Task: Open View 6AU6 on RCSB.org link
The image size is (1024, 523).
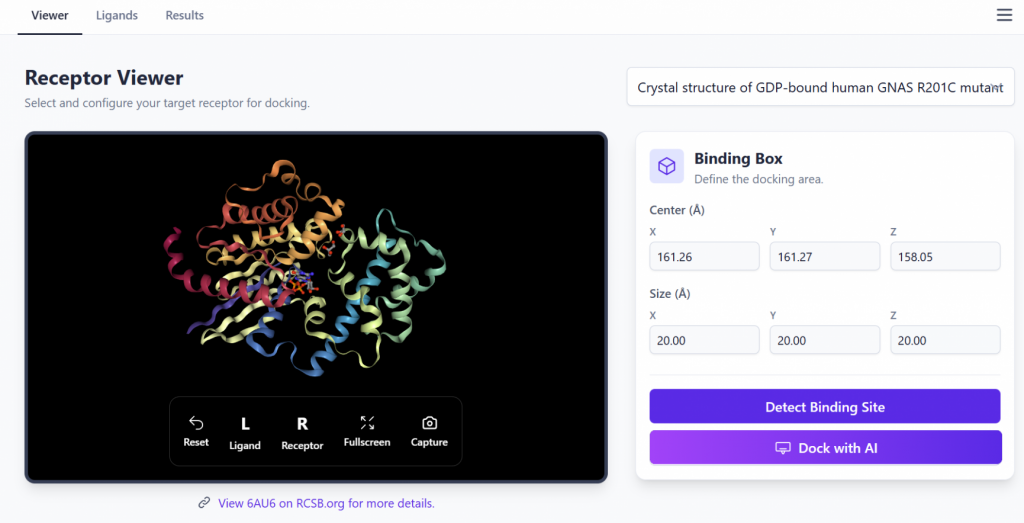Action: tap(326, 503)
